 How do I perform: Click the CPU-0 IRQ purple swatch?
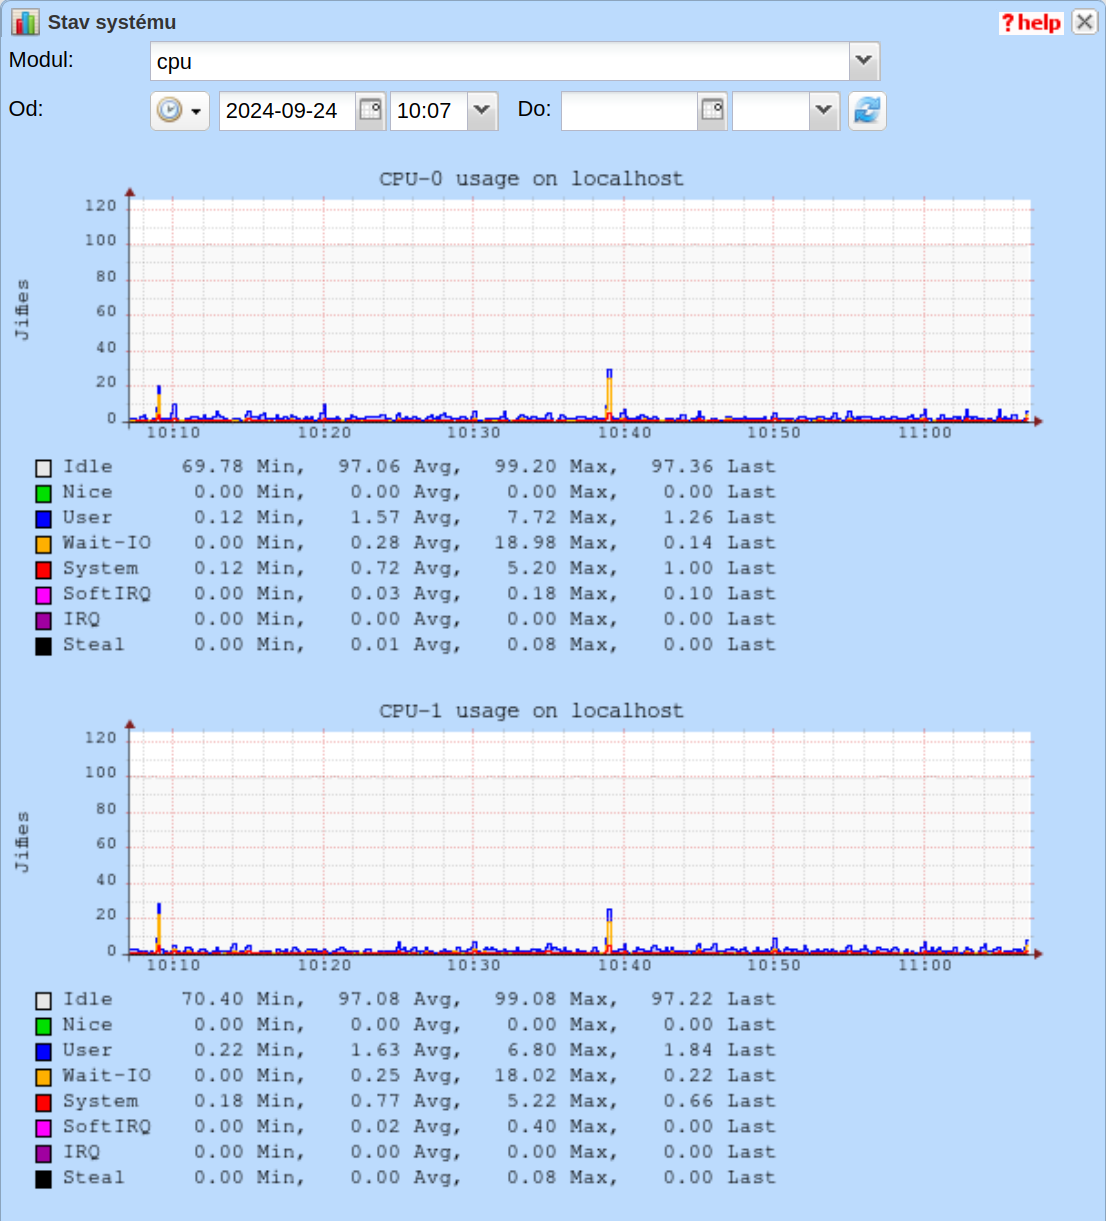click(43, 621)
